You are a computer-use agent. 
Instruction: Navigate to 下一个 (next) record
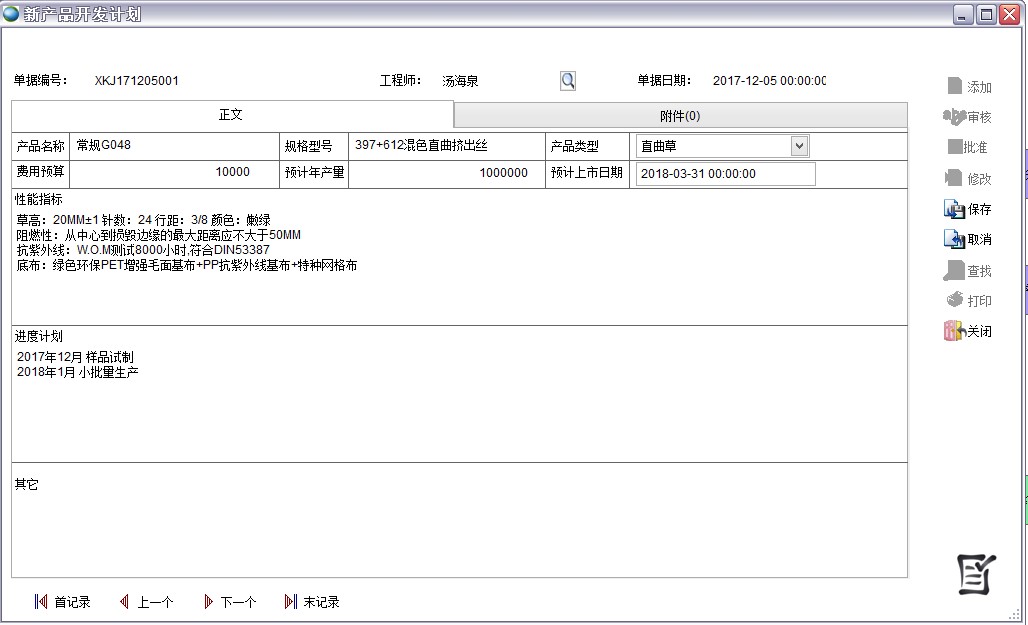click(x=229, y=602)
